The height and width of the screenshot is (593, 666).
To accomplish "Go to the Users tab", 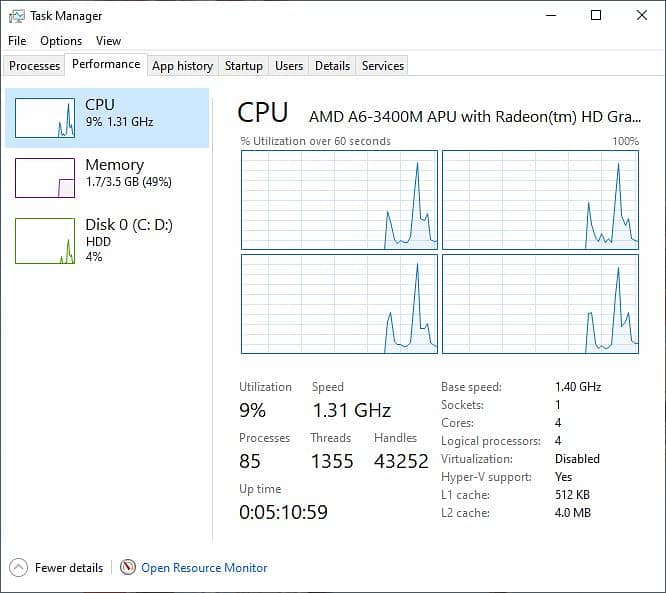I will coord(289,66).
